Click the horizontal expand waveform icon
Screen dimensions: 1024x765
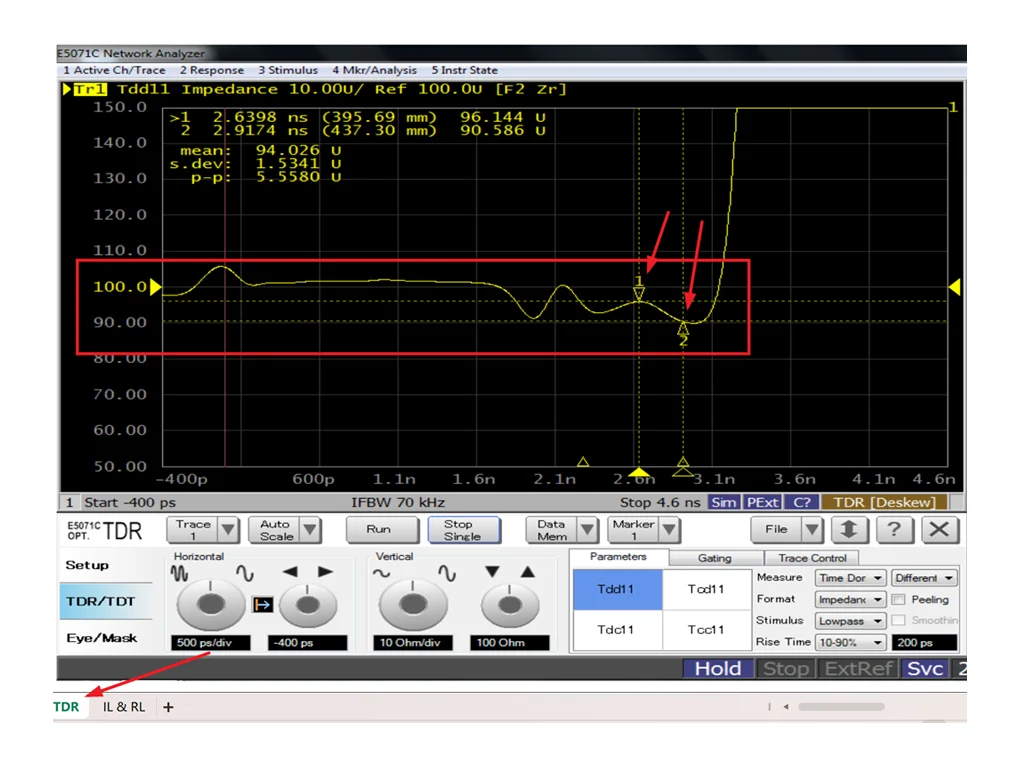click(244, 574)
